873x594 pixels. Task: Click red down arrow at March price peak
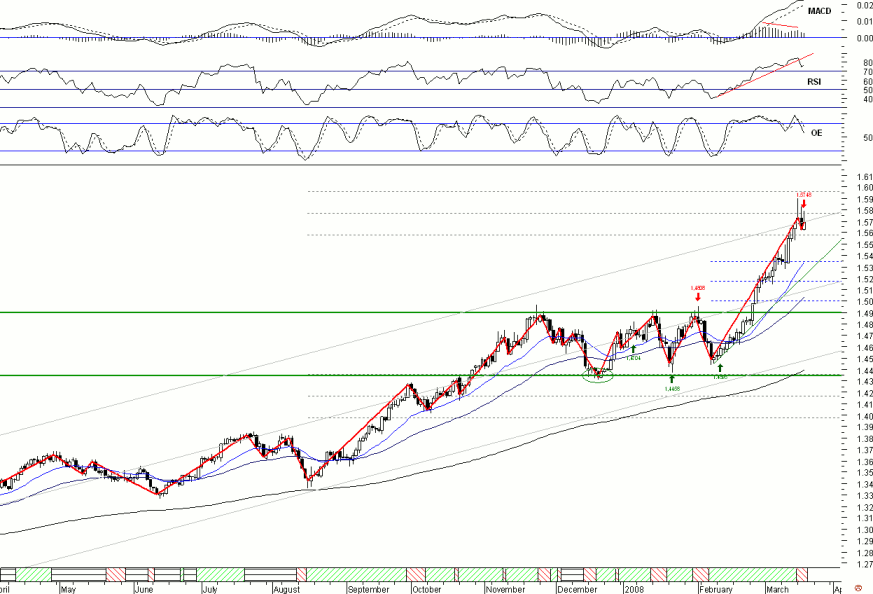tap(803, 204)
